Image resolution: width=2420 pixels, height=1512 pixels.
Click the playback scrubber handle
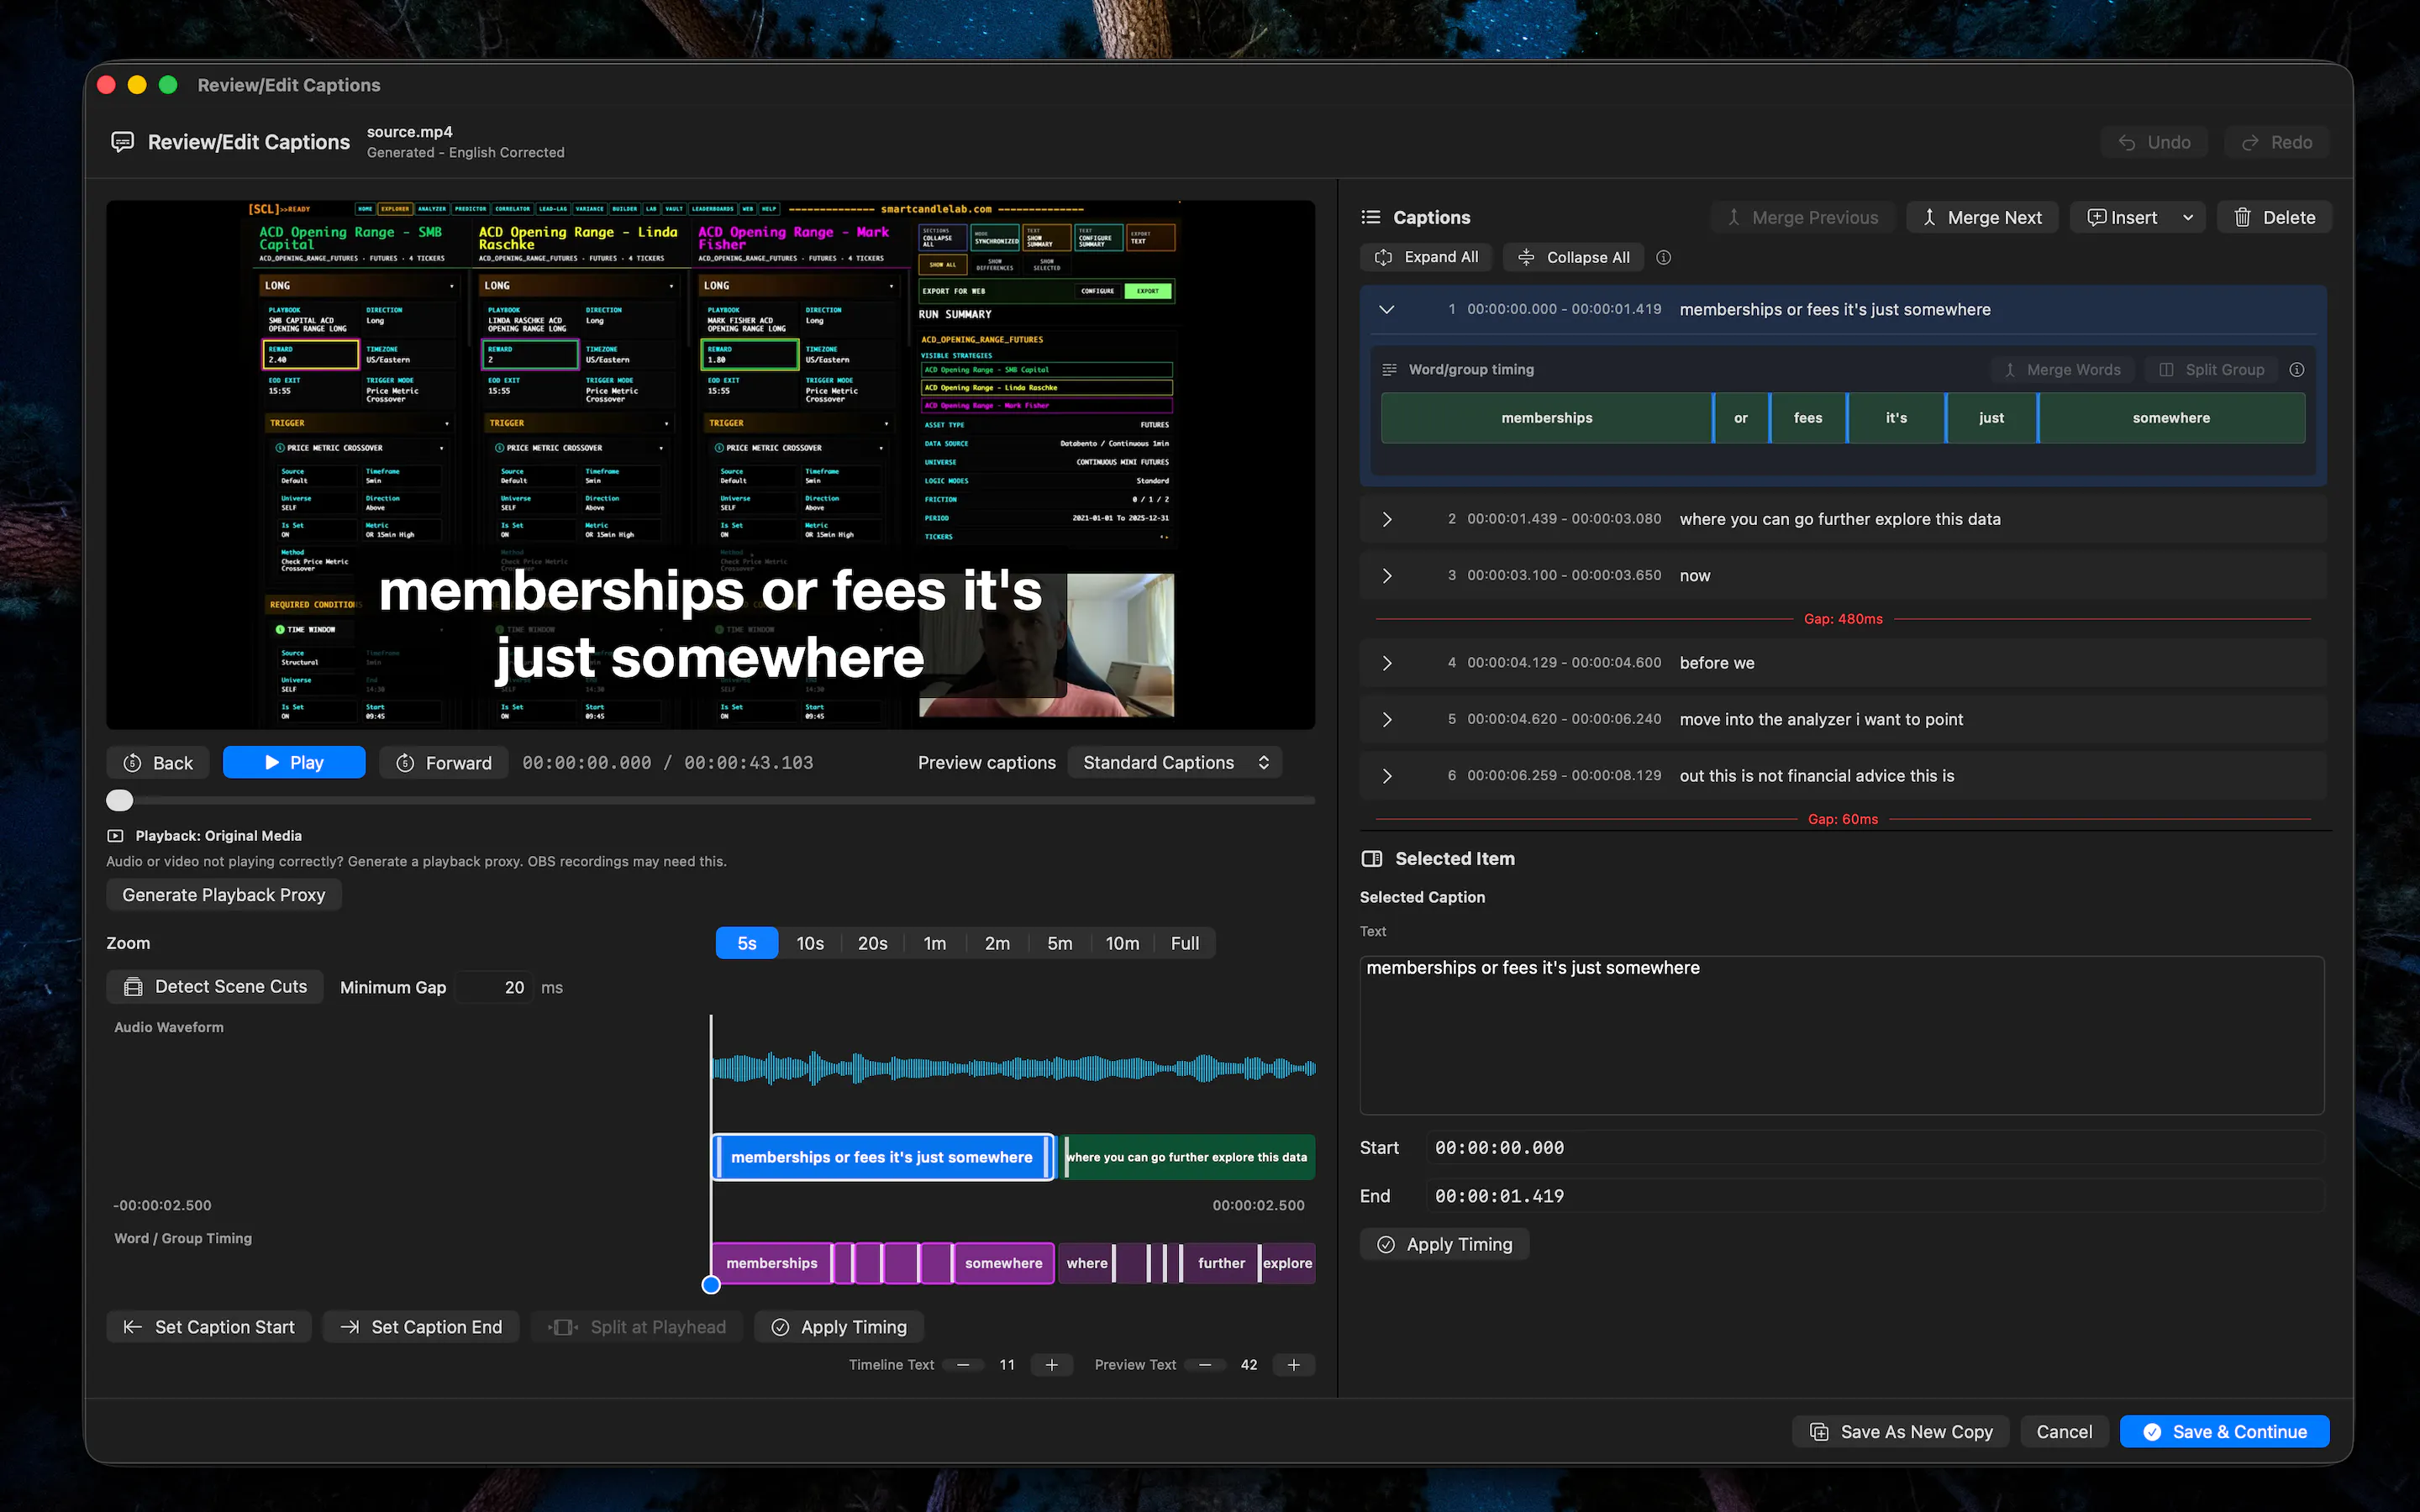(119, 800)
